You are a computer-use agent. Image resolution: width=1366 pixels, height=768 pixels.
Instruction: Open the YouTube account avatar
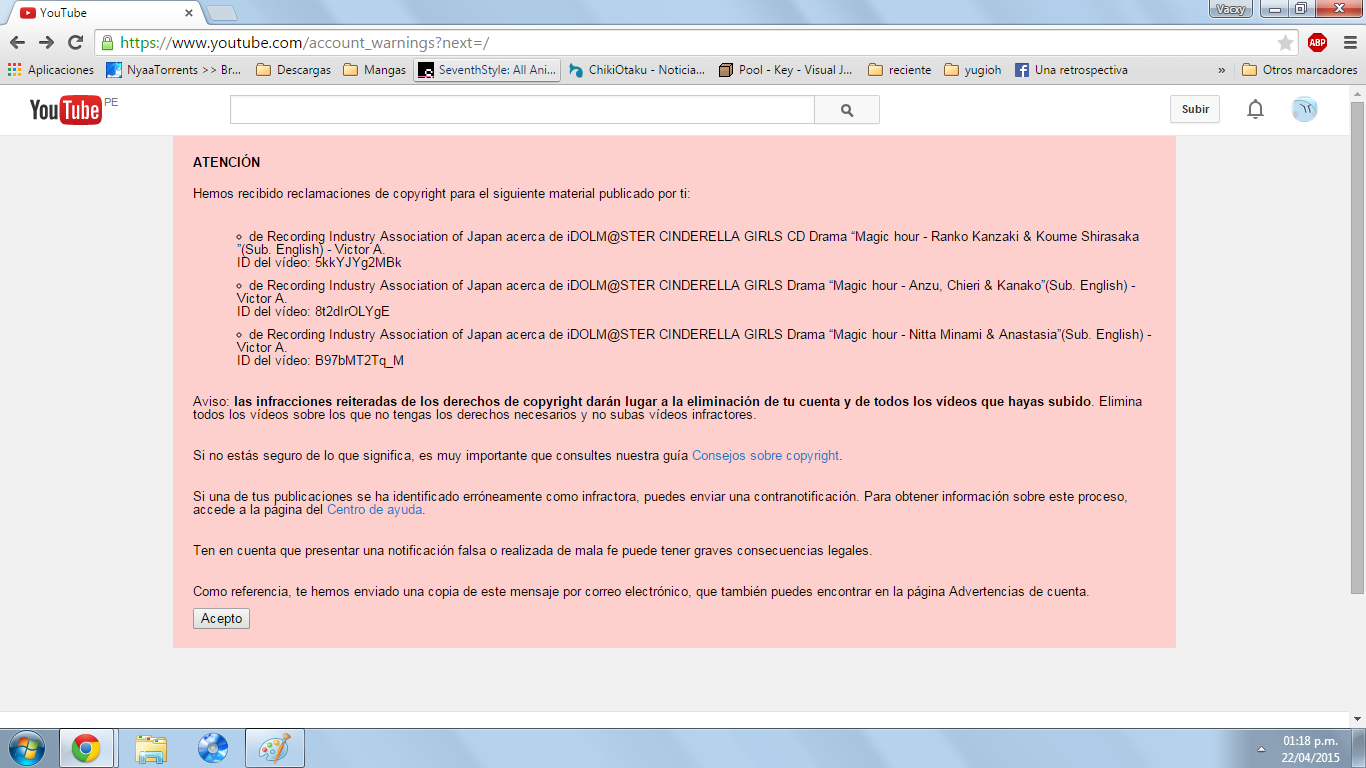point(1304,110)
